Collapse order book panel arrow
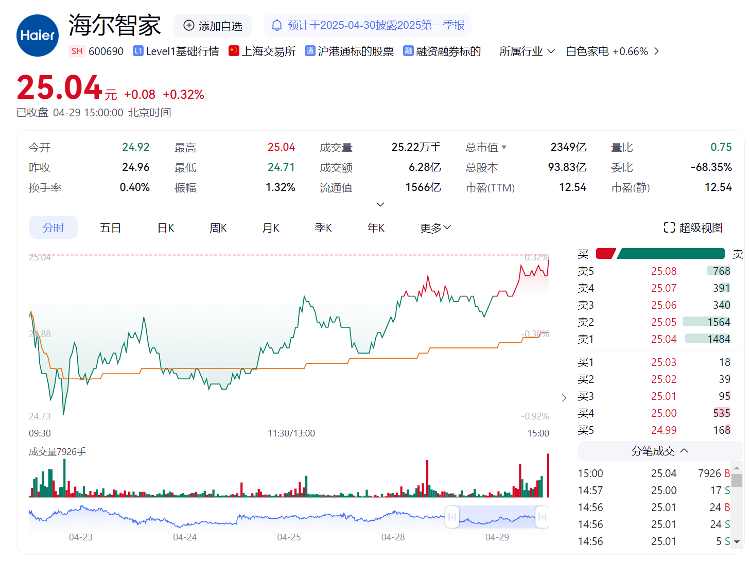 click(564, 397)
